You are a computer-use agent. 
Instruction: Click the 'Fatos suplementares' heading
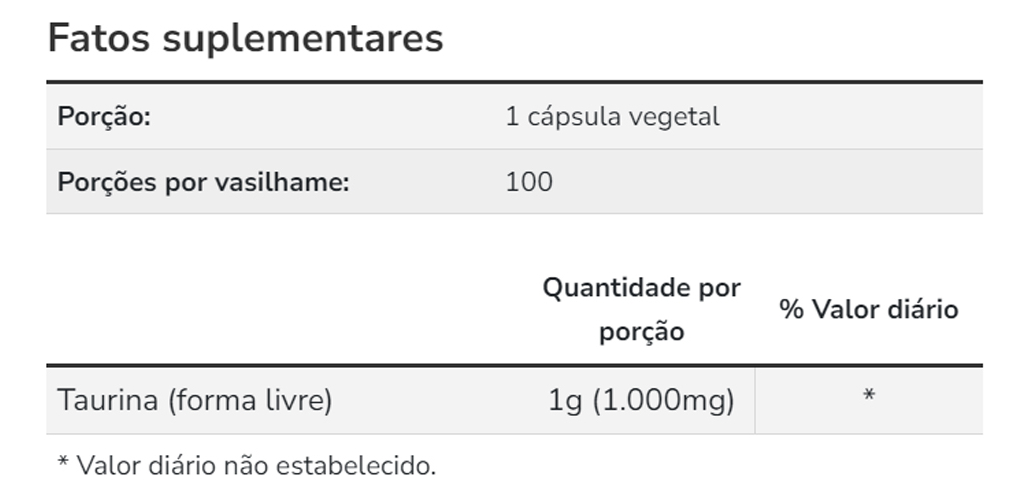point(245,38)
